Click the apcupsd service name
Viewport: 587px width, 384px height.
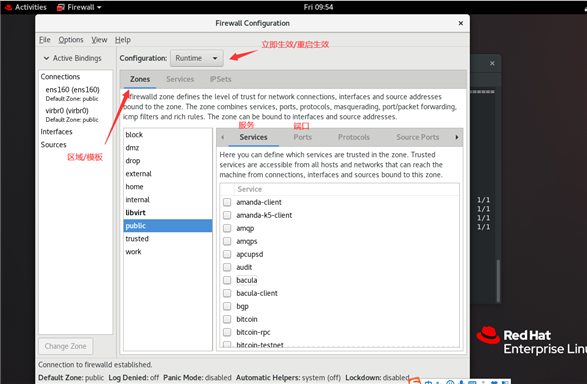[250, 254]
